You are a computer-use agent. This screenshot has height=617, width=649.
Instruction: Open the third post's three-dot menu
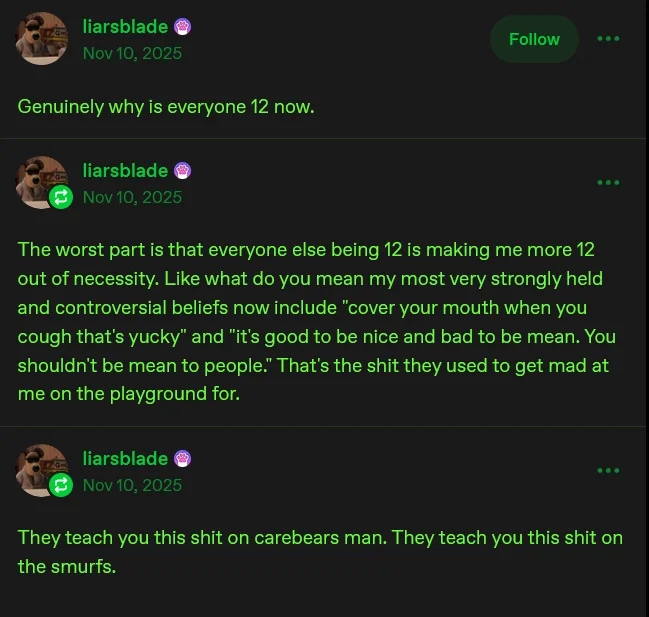tap(608, 471)
